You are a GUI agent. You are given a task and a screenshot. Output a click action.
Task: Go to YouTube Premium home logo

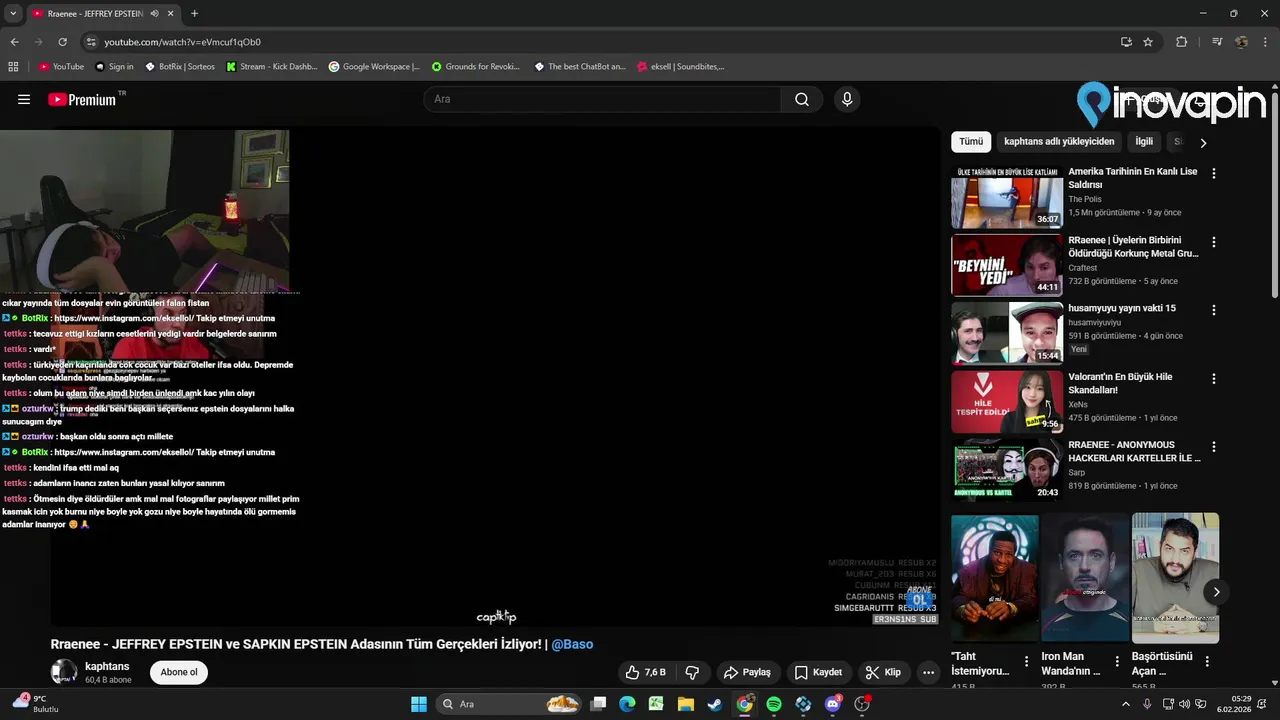[82, 99]
